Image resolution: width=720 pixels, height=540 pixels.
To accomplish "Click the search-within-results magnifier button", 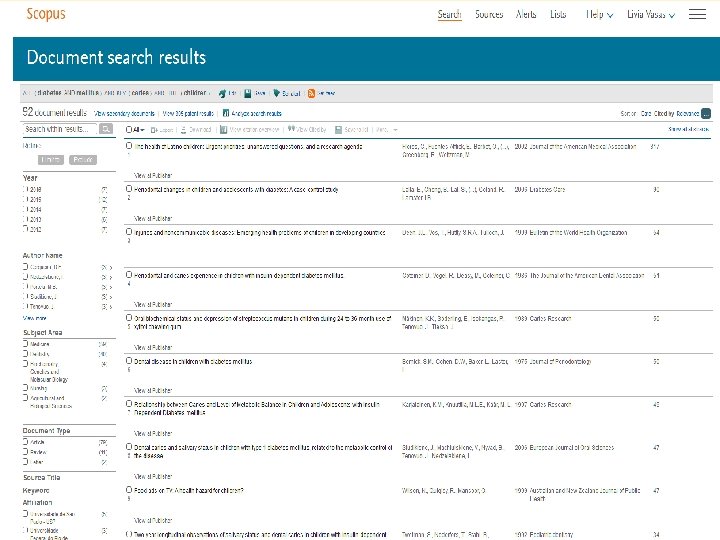I will tap(106, 129).
